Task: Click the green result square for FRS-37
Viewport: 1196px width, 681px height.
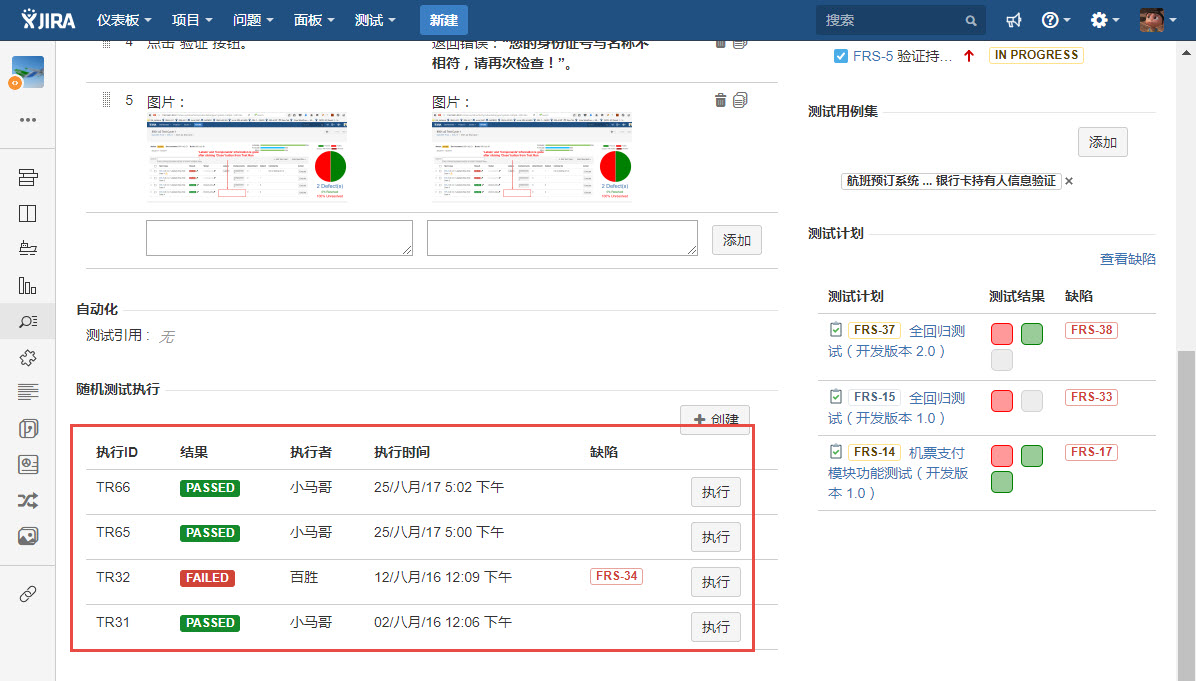Action: point(1031,333)
